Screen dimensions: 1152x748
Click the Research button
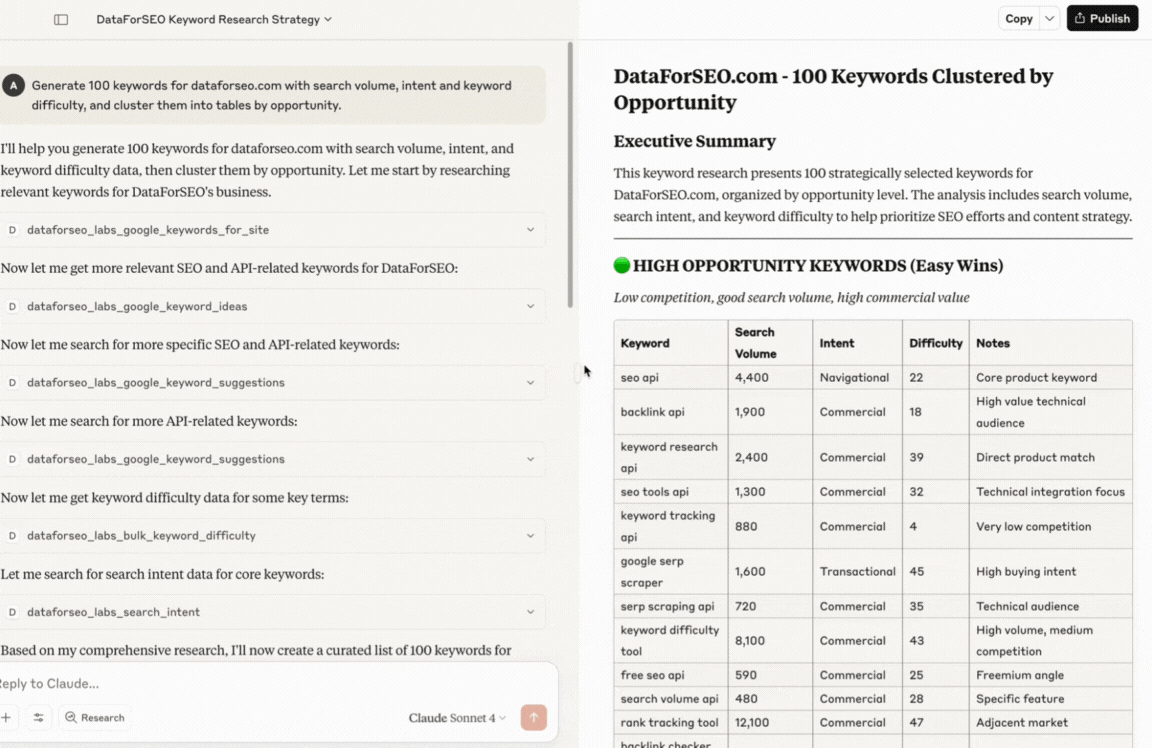pos(95,717)
